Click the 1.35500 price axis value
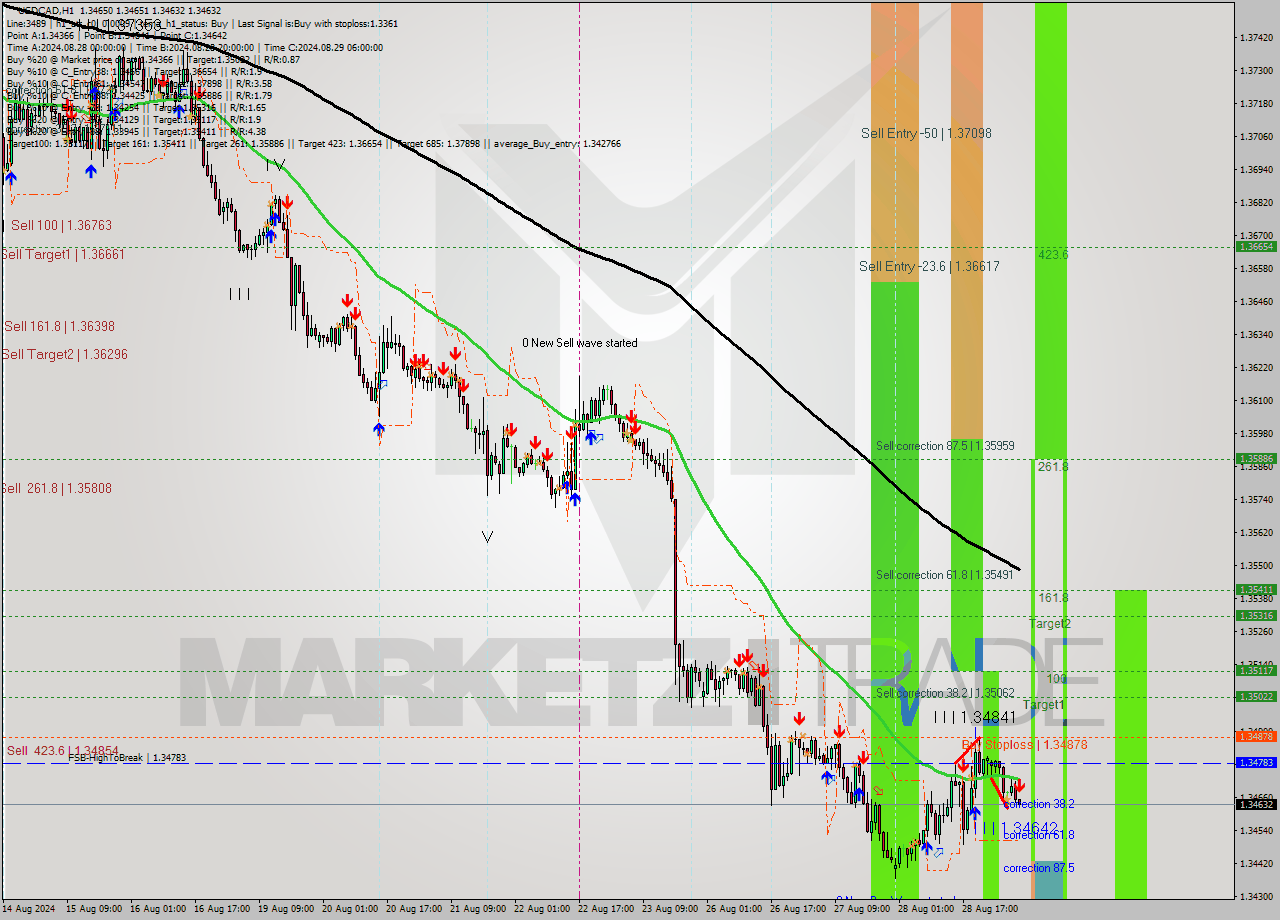Image resolution: width=1280 pixels, height=920 pixels. 1255,566
